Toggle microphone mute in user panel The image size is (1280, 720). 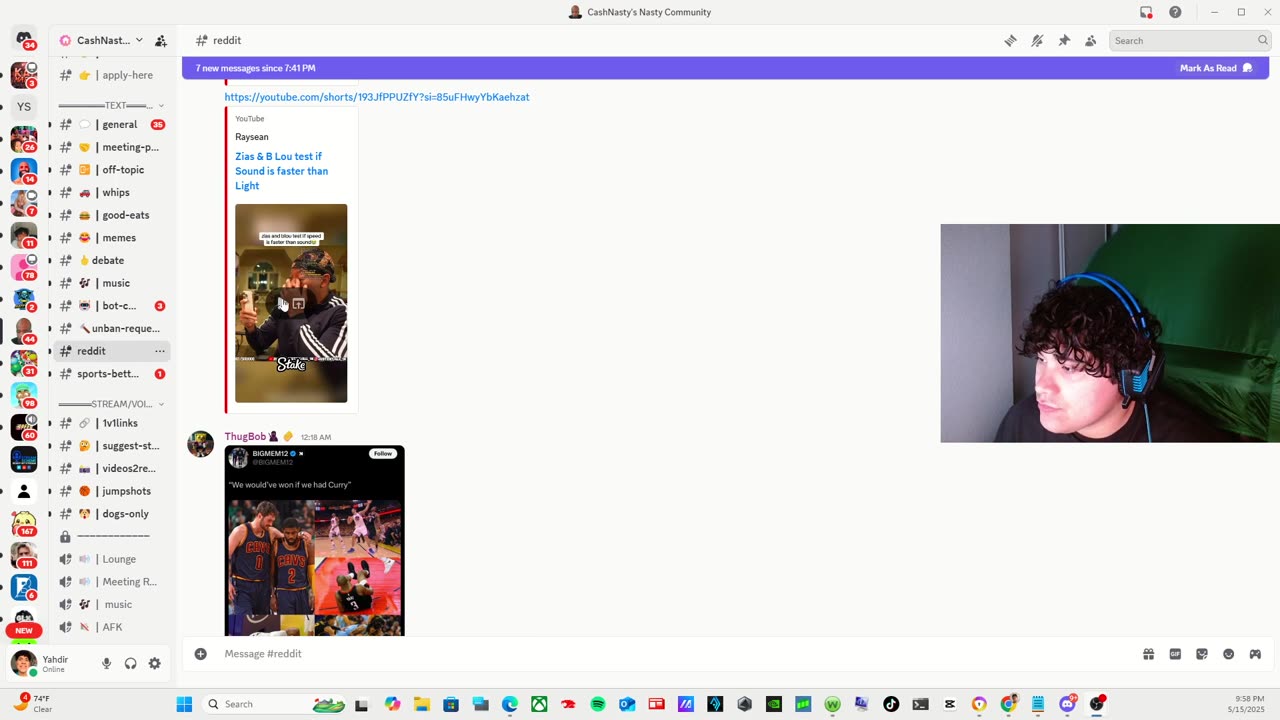point(106,663)
